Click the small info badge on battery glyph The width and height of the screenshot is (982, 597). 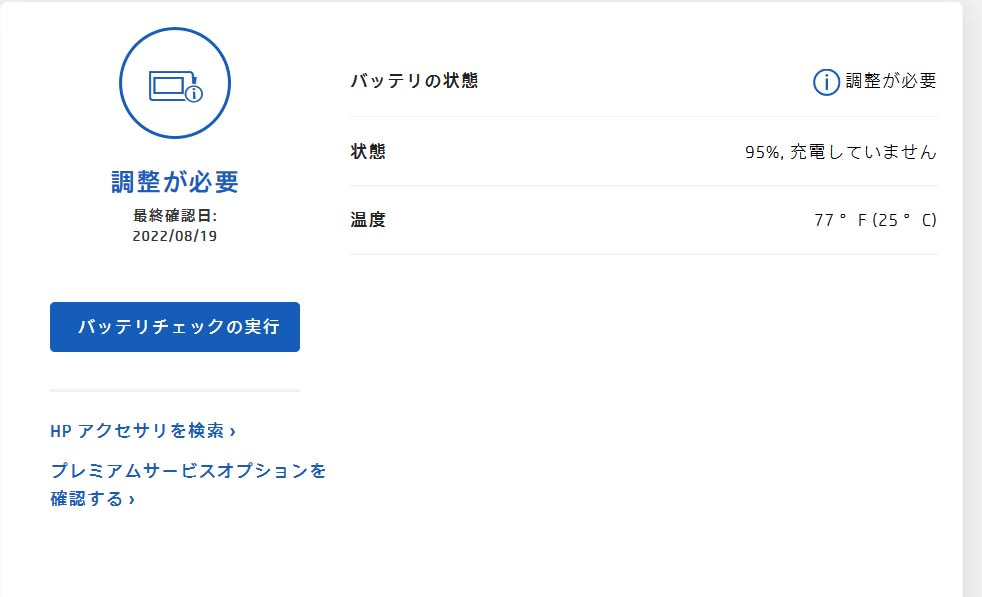(194, 94)
